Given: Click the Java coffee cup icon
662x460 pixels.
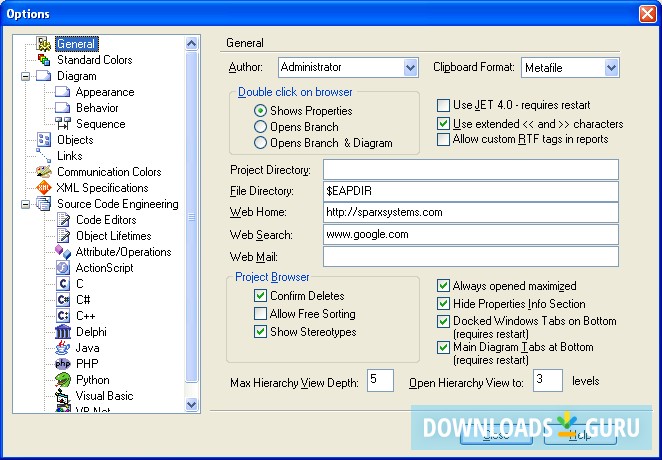Looking at the screenshot, I should 63,348.
